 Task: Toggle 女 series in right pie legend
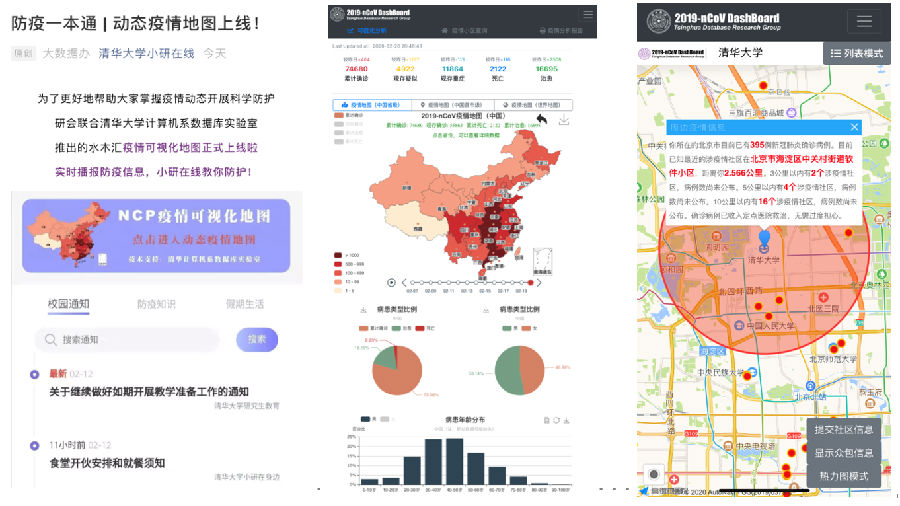530,328
